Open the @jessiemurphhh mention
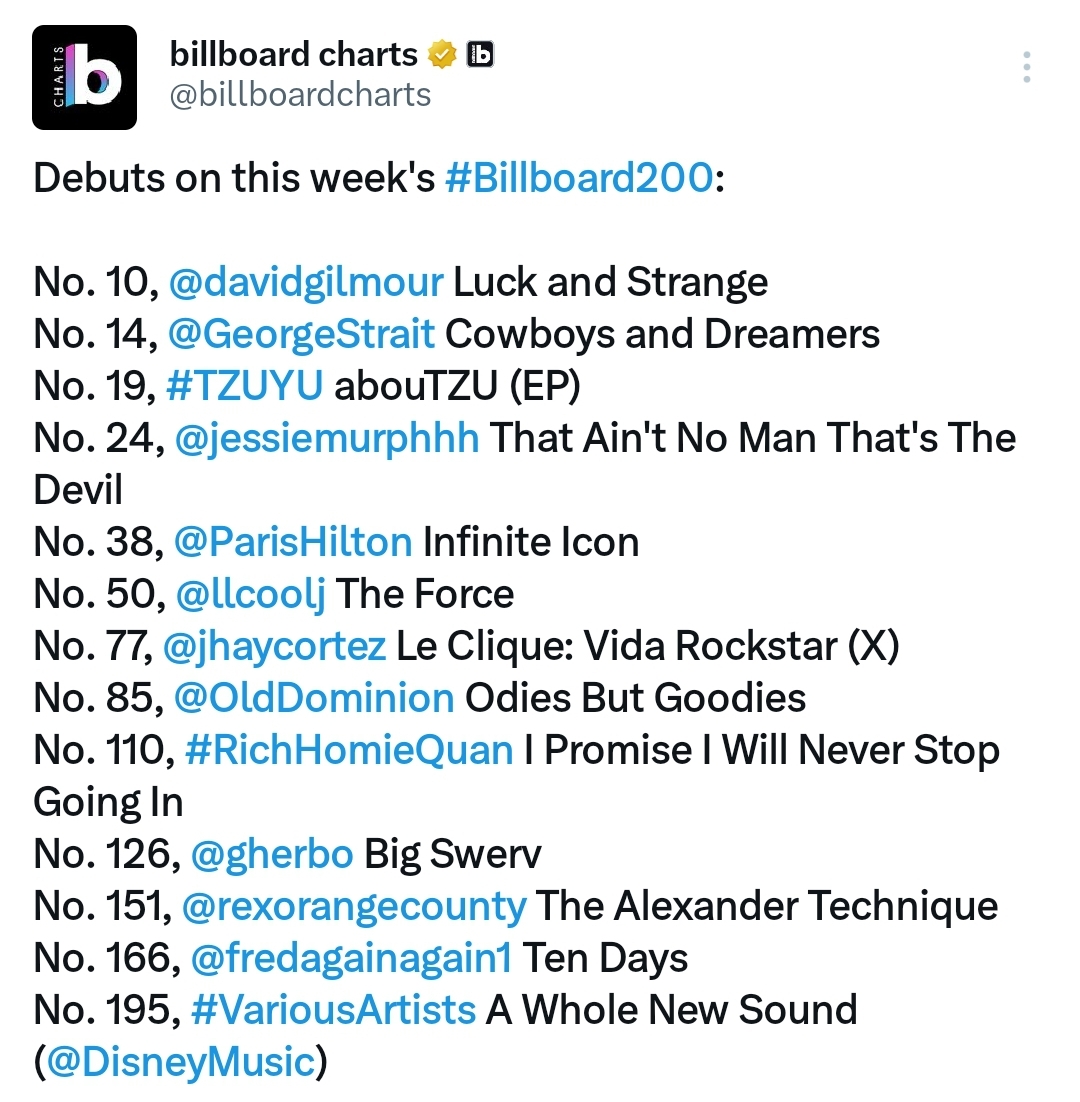 (327, 438)
